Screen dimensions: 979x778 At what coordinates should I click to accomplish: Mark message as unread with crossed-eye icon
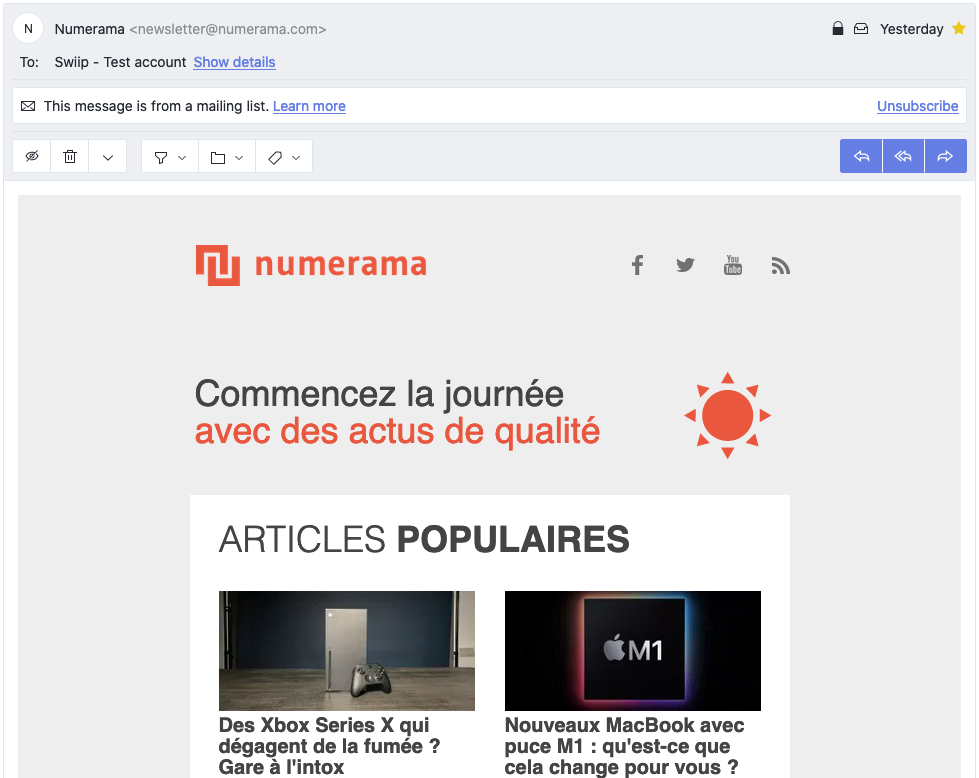point(32,156)
